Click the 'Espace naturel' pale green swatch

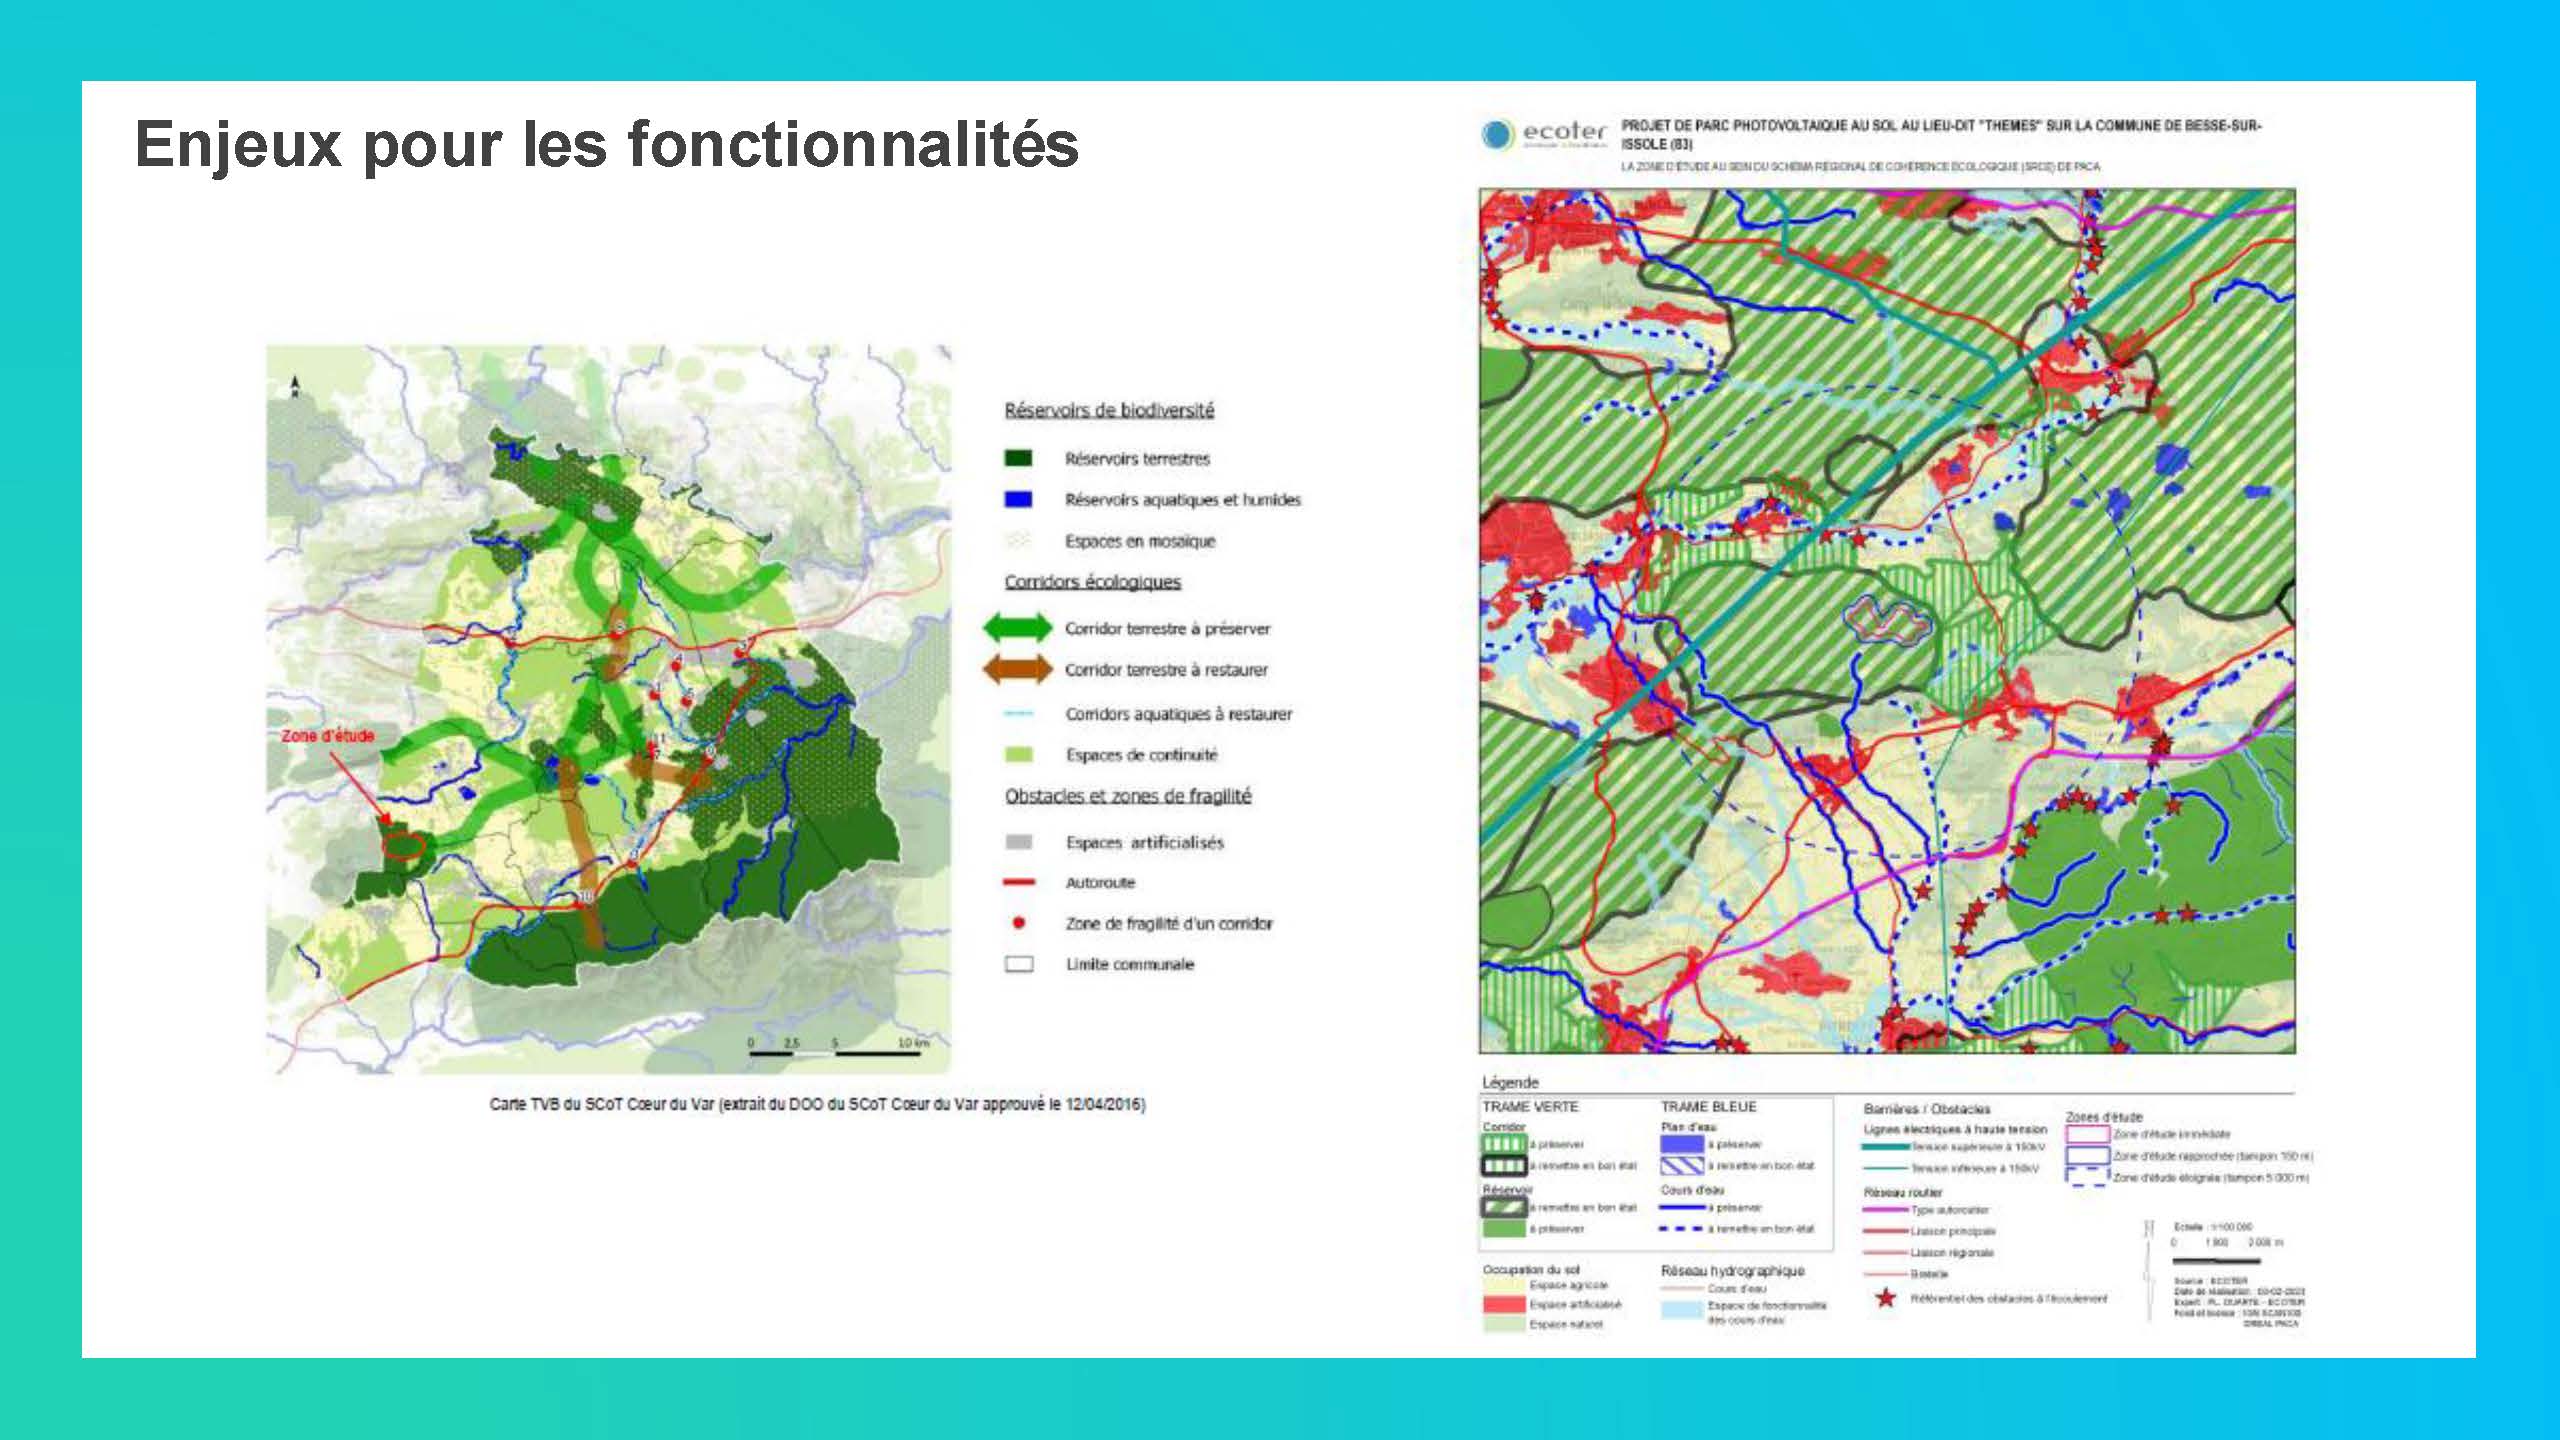tap(1504, 1324)
